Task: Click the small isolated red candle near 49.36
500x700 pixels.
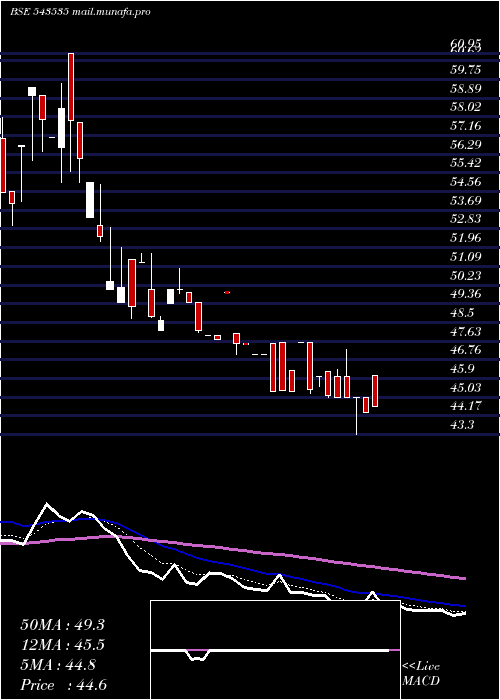Action: [x=227, y=292]
